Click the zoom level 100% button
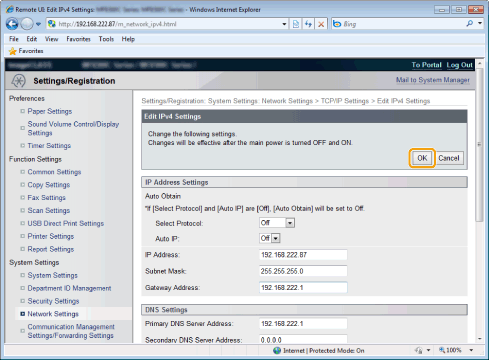489x360 pixels. pyautogui.click(x=450, y=350)
